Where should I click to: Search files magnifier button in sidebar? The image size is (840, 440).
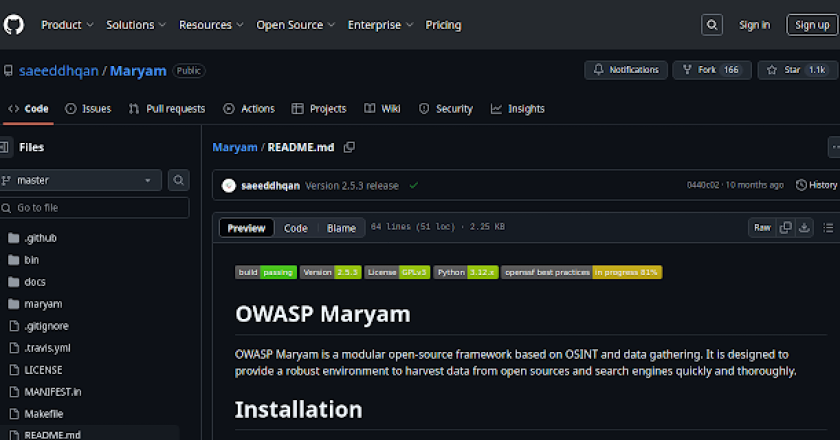point(178,180)
